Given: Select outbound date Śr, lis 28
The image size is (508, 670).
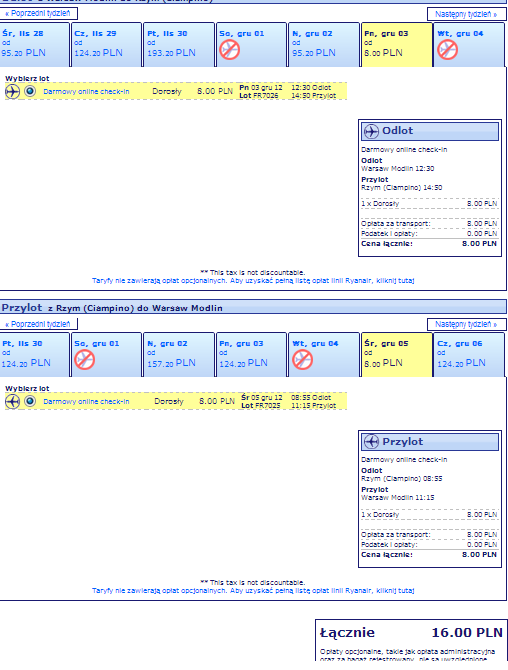Looking at the screenshot, I should point(34,45).
